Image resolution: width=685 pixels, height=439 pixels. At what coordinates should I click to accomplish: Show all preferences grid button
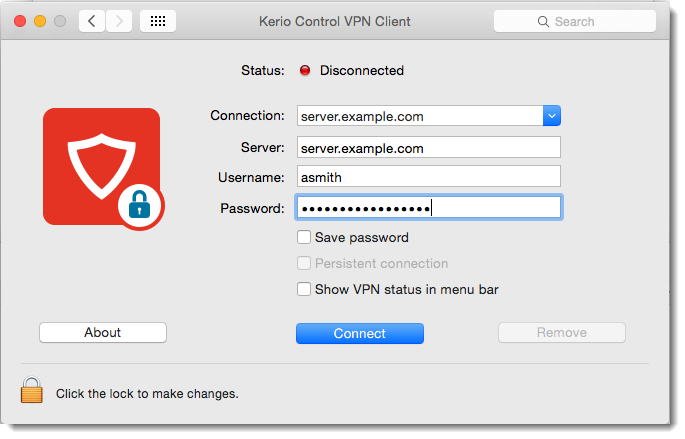pos(158,21)
